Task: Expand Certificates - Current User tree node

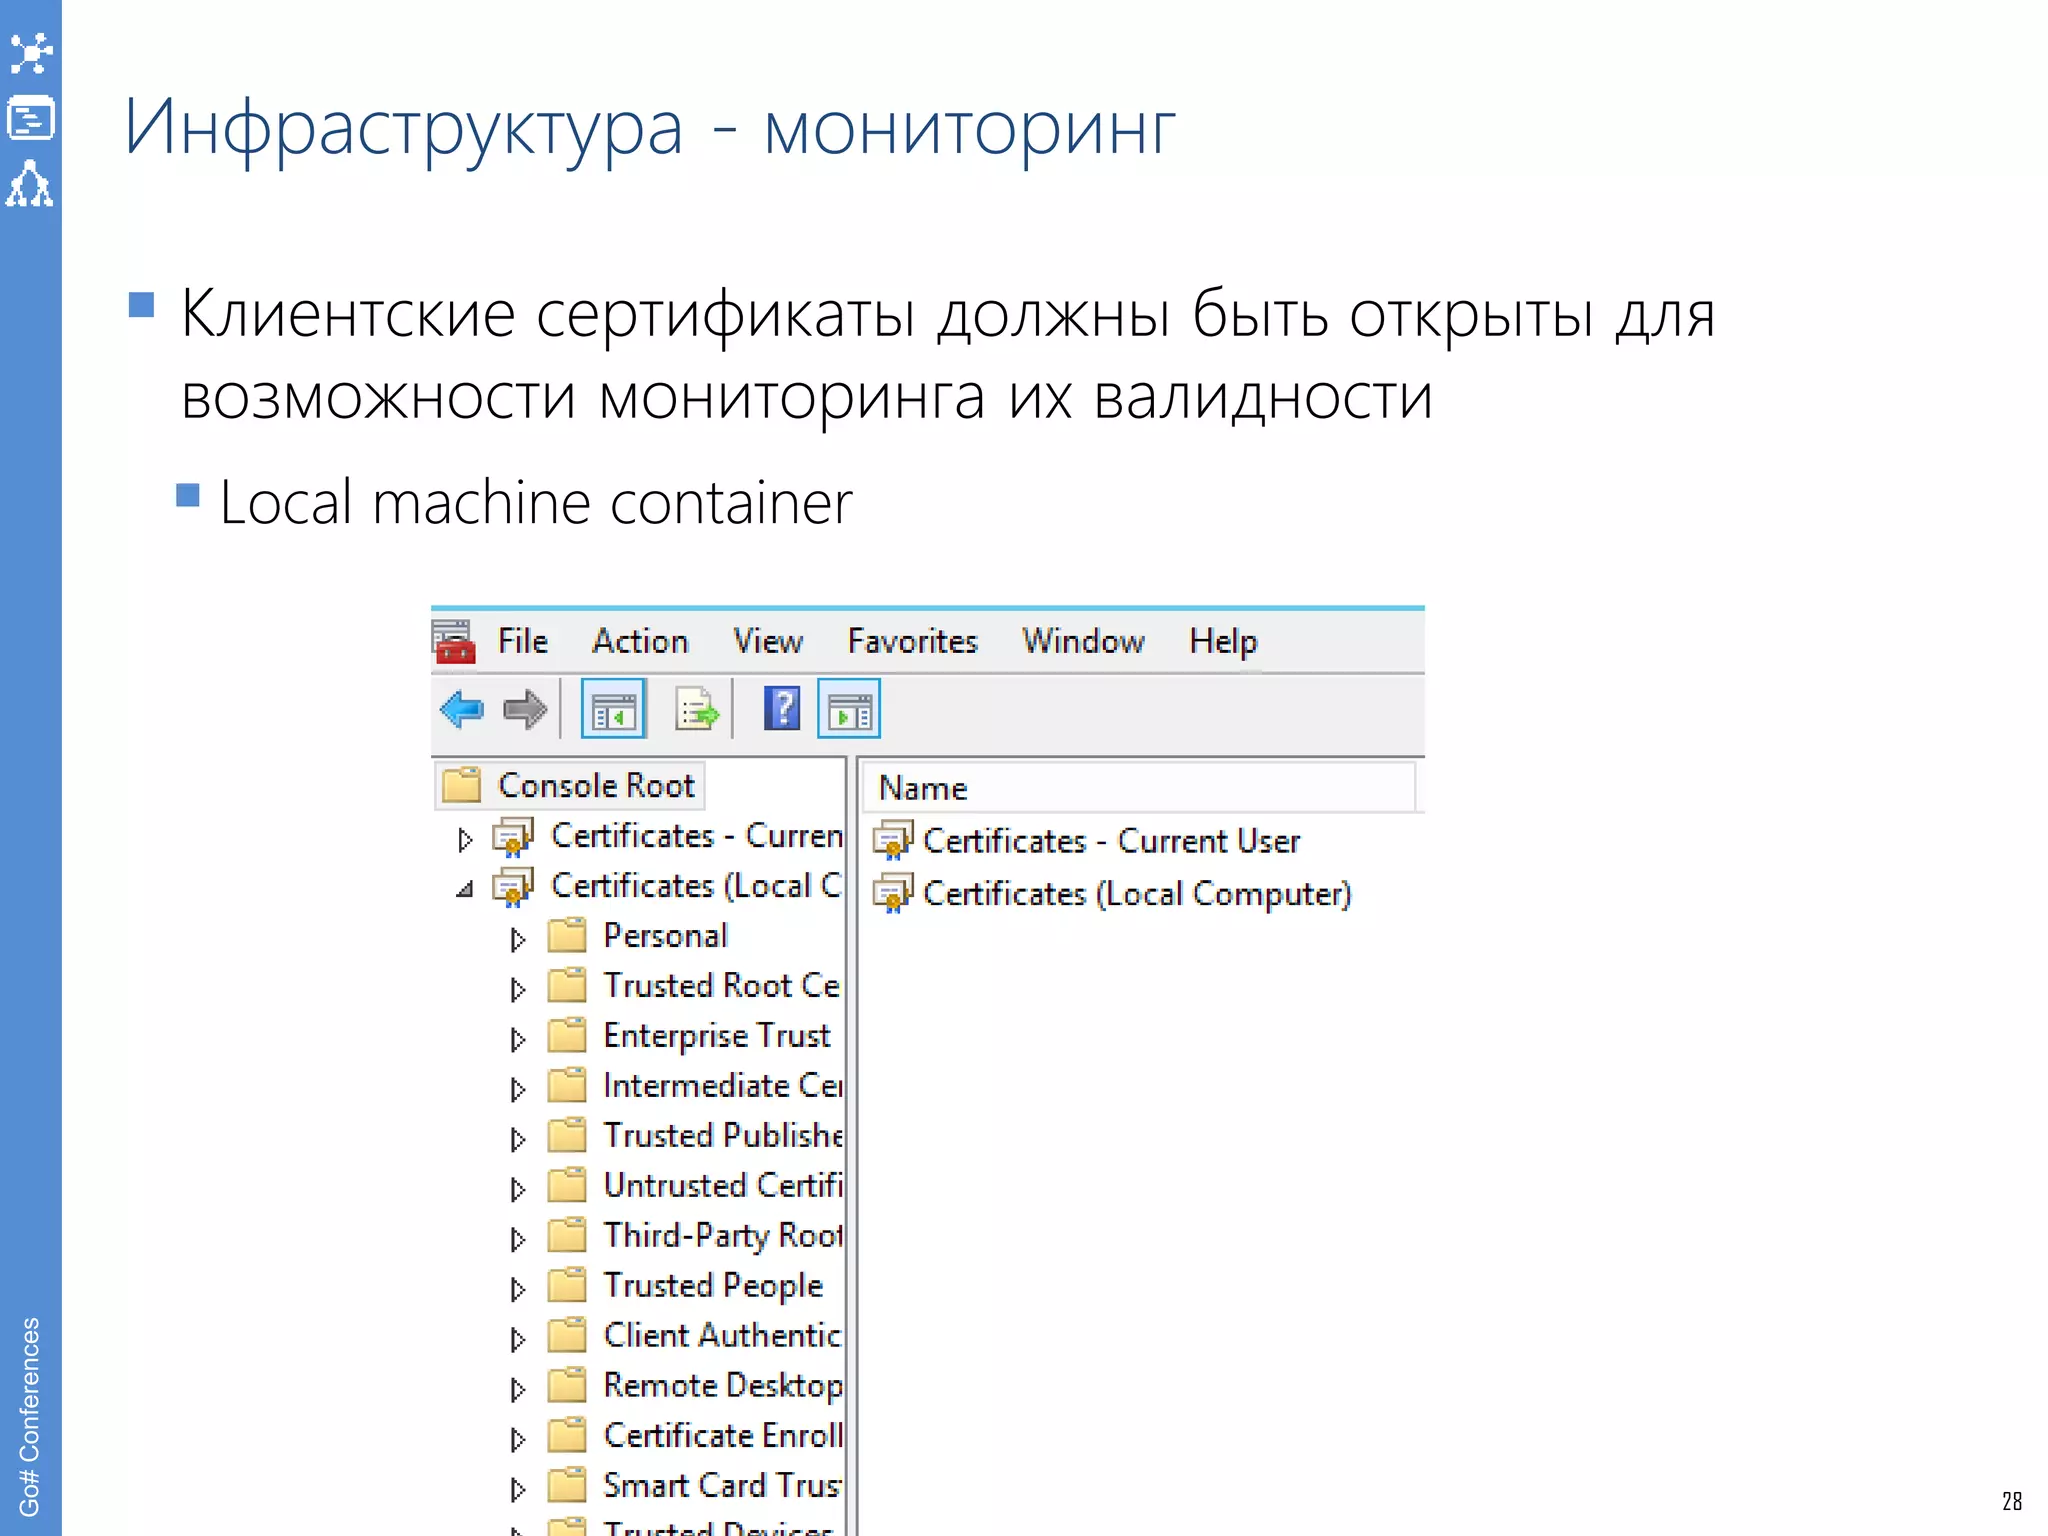Action: pyautogui.click(x=465, y=839)
